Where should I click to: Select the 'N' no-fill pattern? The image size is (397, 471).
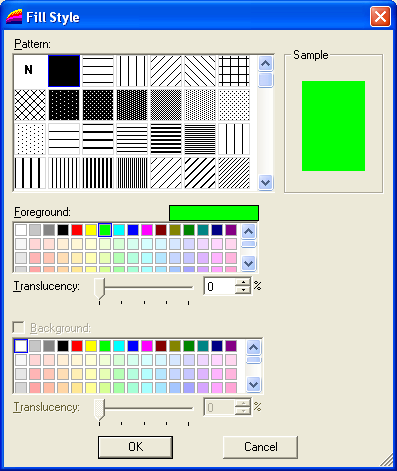(30, 71)
